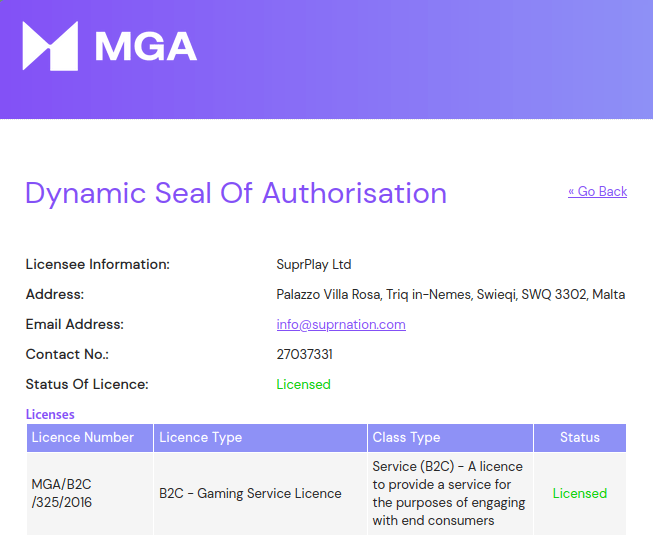Click the Dynamic Seal Of Authorisation heading
The height and width of the screenshot is (545, 653).
tap(236, 193)
